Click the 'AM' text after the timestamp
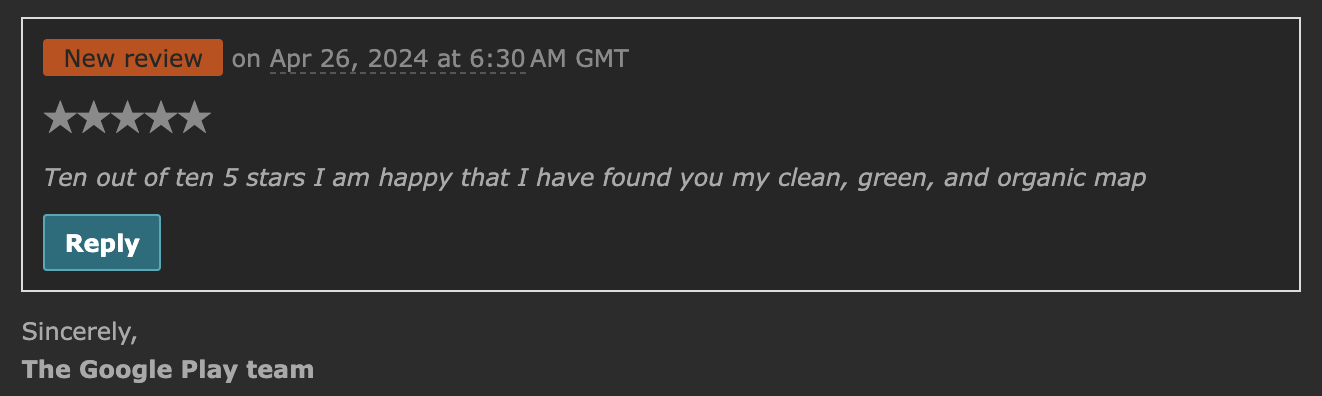Screen dimensions: 1322x396 point(549,59)
